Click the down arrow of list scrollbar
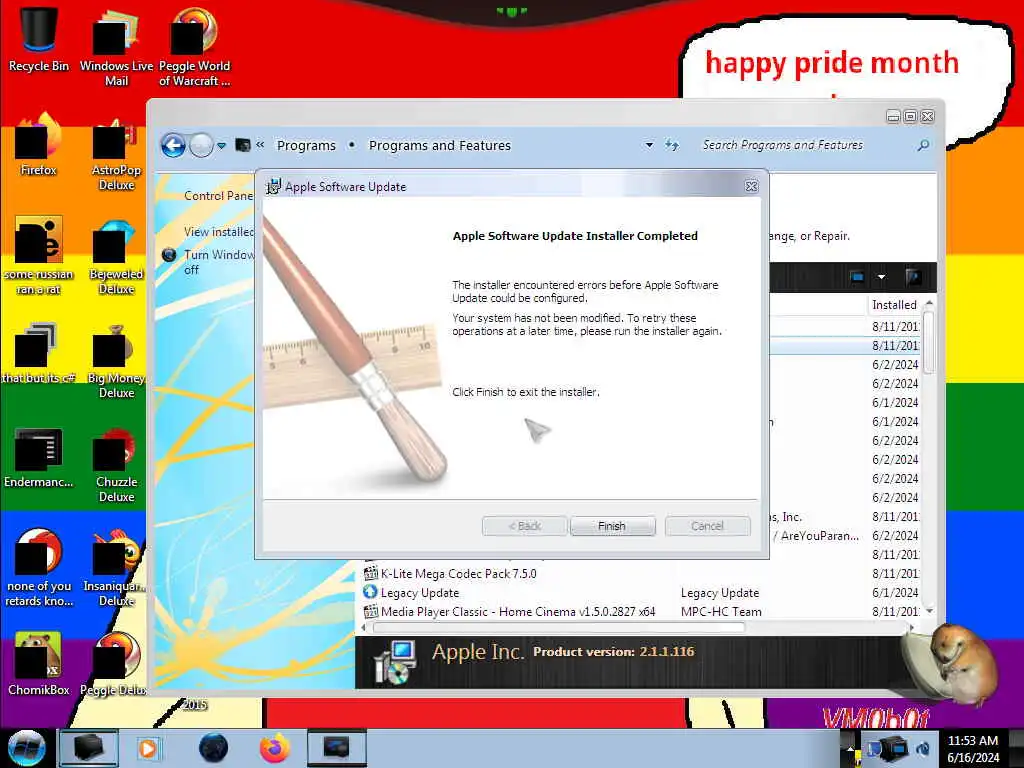1024x768 pixels. (x=929, y=611)
